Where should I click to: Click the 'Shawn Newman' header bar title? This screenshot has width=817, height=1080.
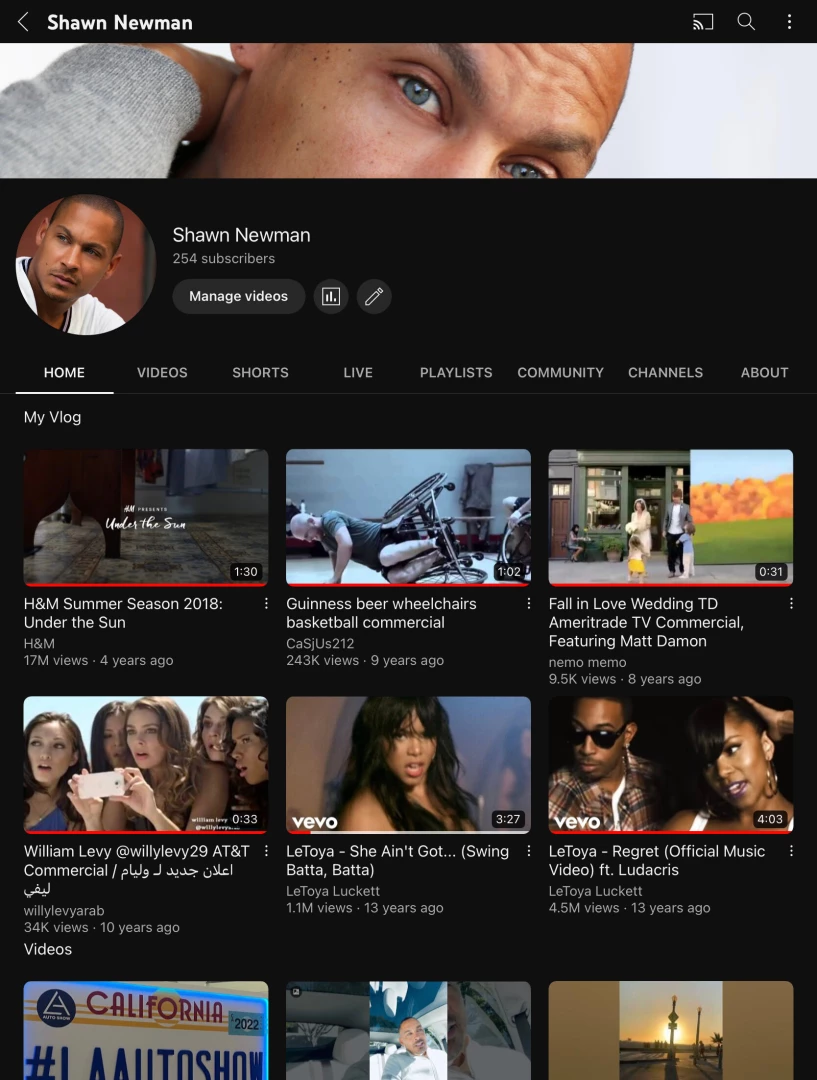[120, 22]
